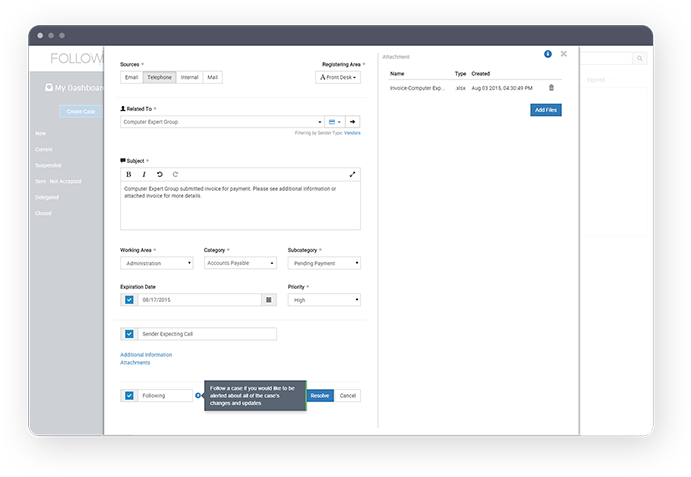Viewport: 691px width, 477px height.
Task: Click the Vendors sender type link
Action: [x=352, y=133]
